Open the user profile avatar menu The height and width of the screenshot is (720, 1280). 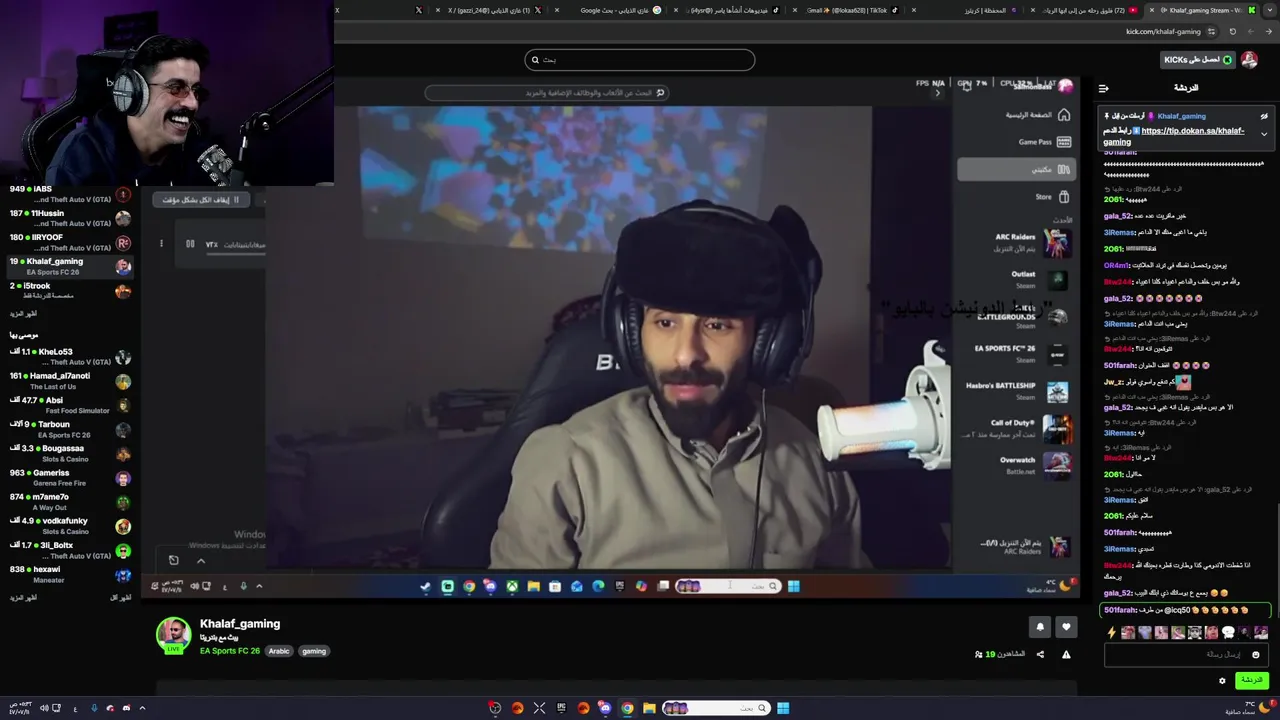(x=1249, y=60)
